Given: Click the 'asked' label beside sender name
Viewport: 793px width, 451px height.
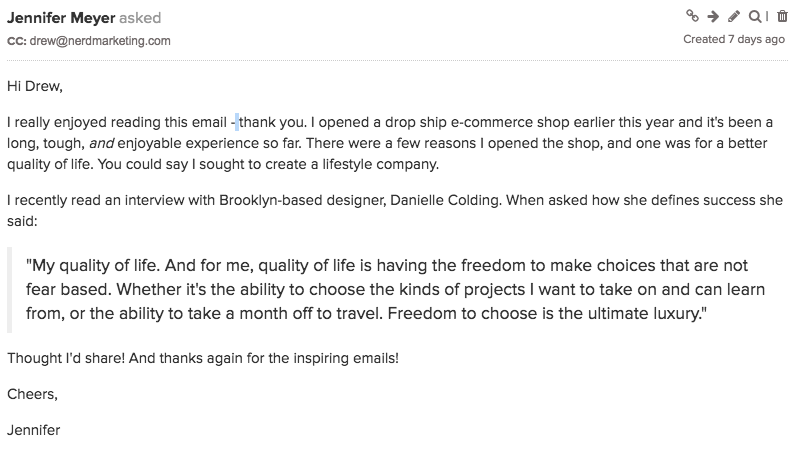Looking at the screenshot, I should coord(140,18).
